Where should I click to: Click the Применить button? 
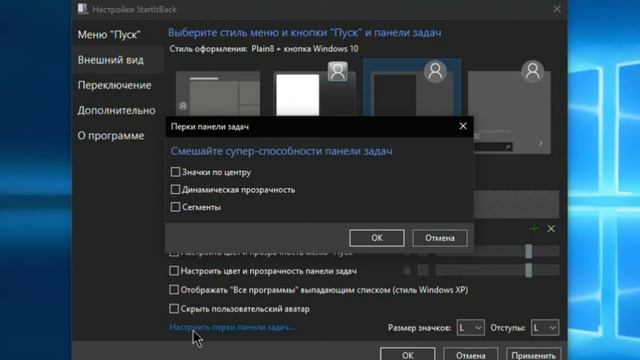point(533,354)
